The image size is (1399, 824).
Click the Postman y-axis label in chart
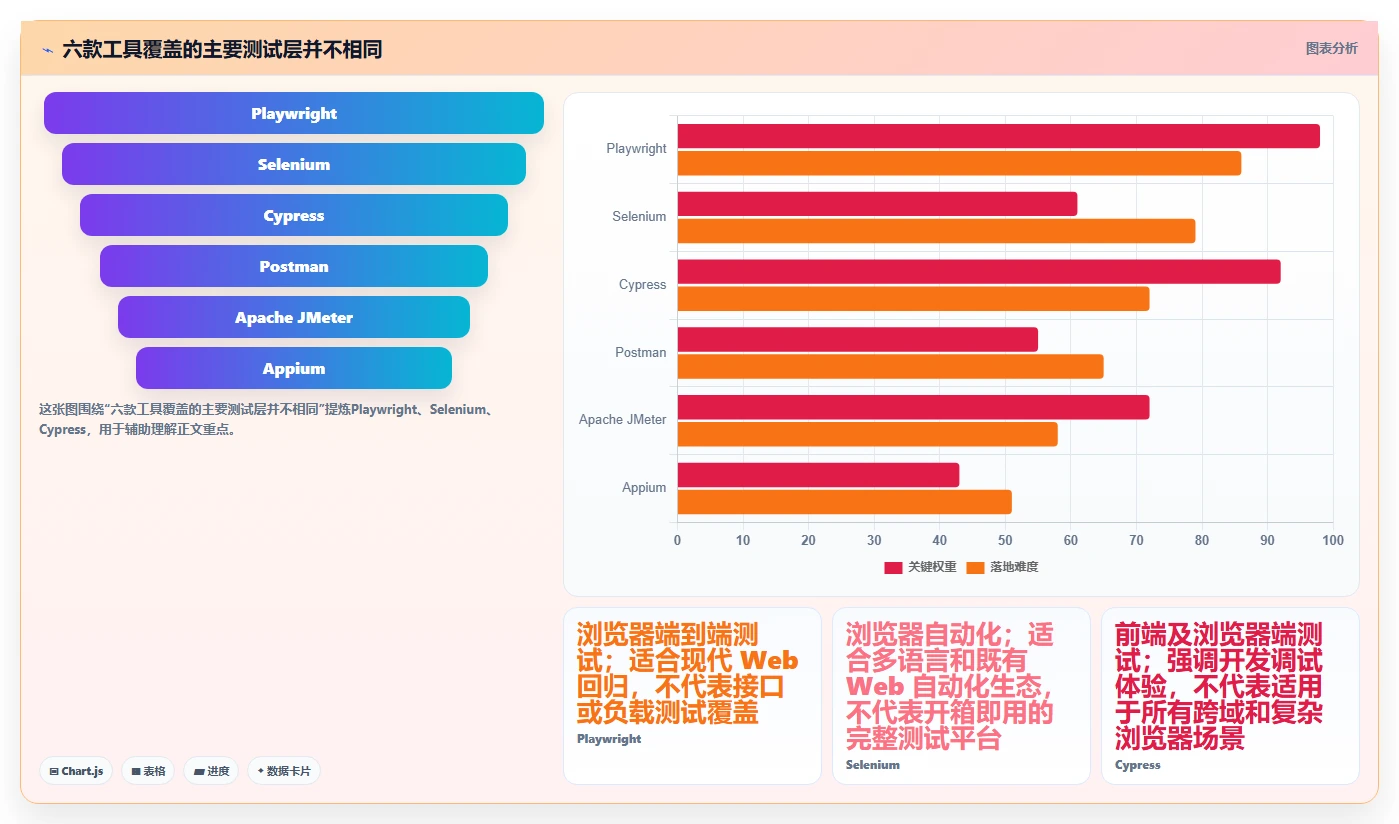tap(640, 352)
